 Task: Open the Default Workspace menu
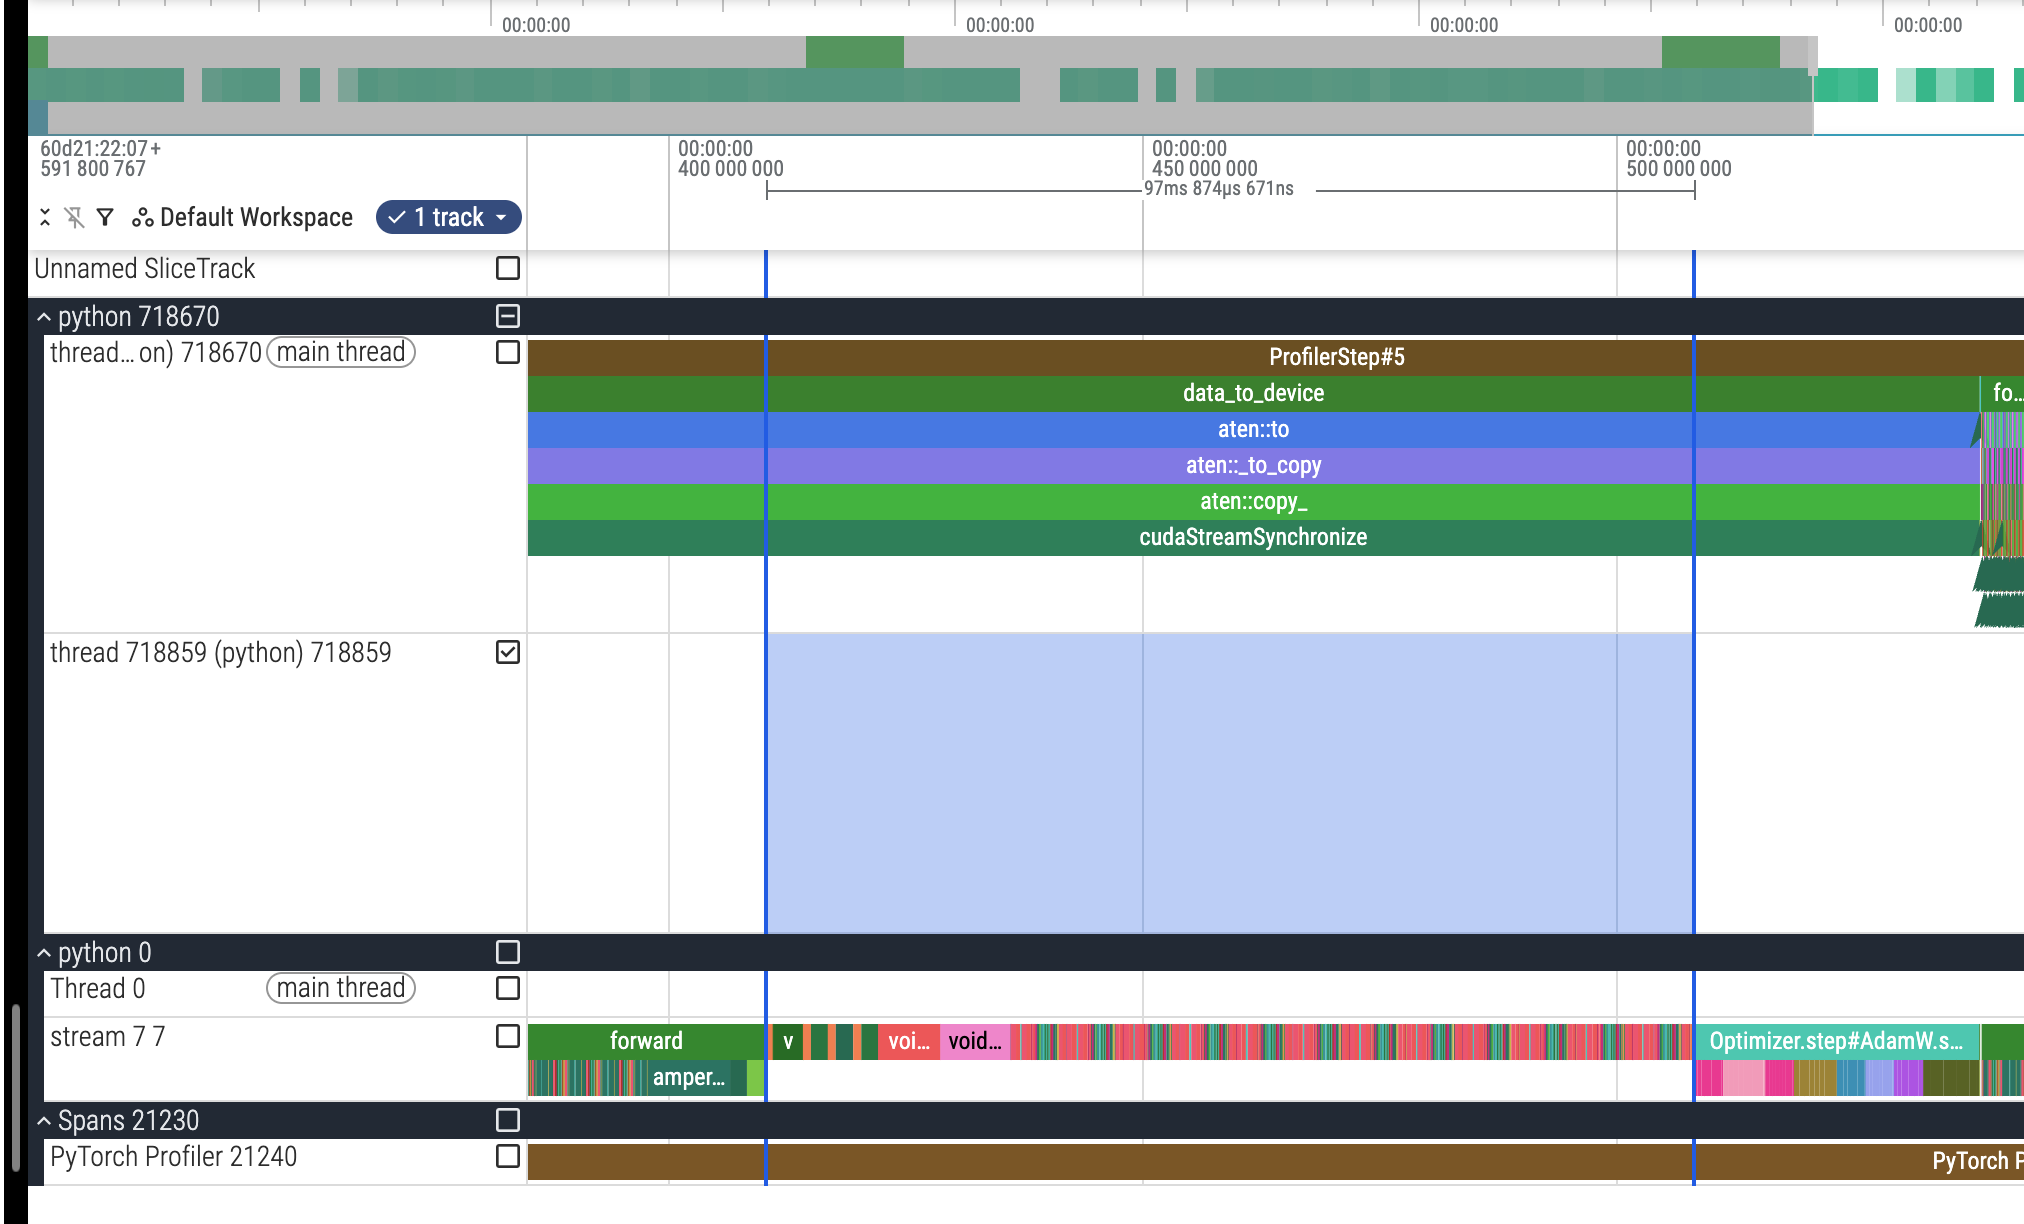click(x=255, y=217)
